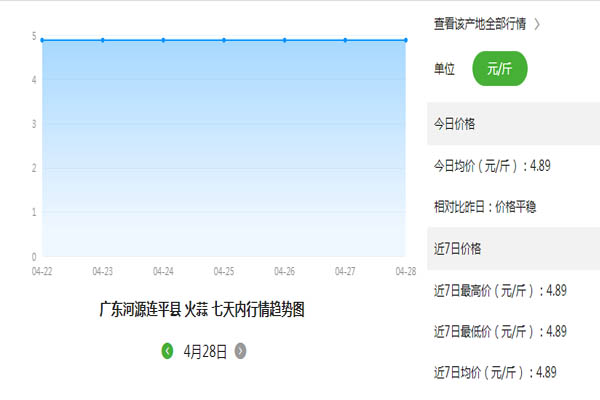Select the 近7日最低价 row
The height and width of the screenshot is (400, 600).
[500, 331]
